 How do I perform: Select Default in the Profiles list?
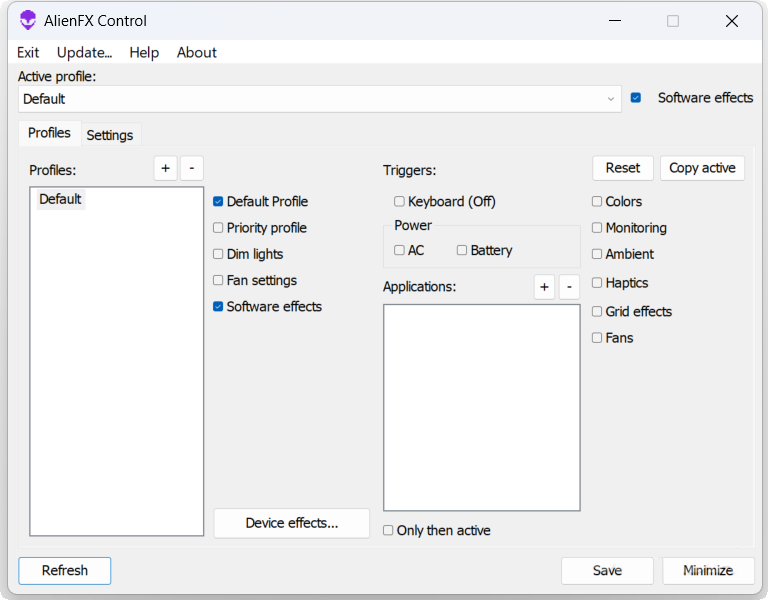tap(60, 199)
